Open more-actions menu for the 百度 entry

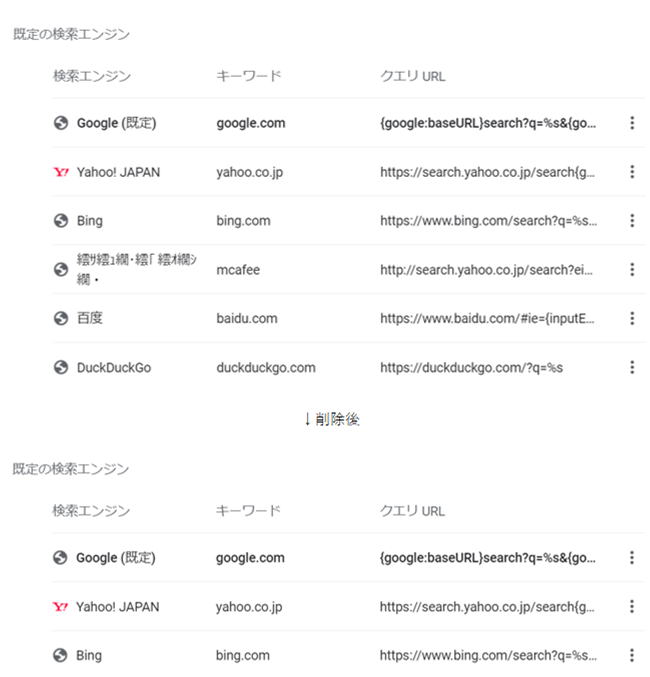632,318
